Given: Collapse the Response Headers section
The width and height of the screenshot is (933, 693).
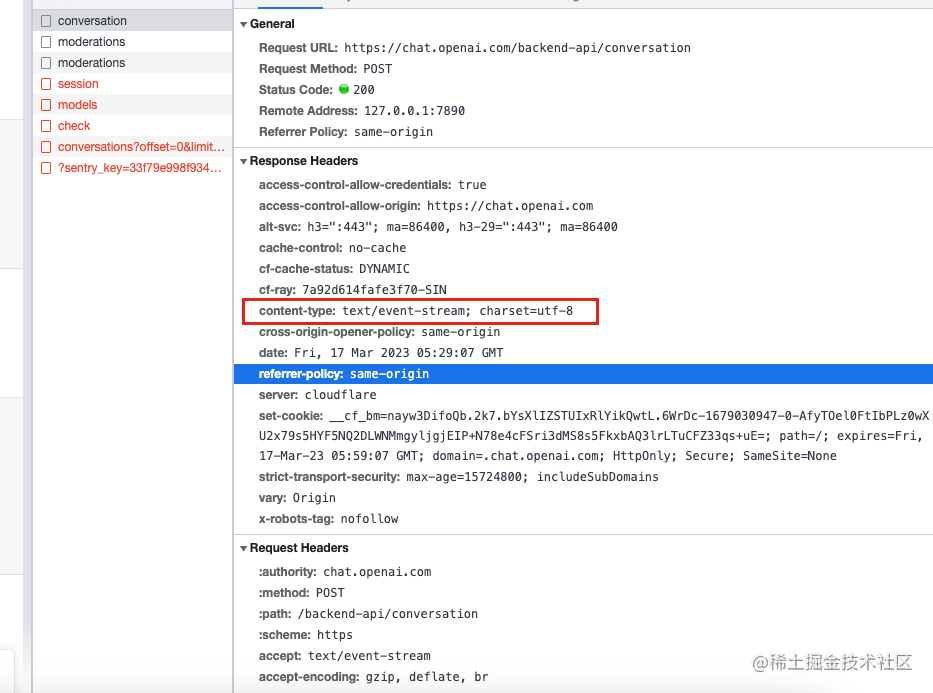Looking at the screenshot, I should [x=243, y=161].
